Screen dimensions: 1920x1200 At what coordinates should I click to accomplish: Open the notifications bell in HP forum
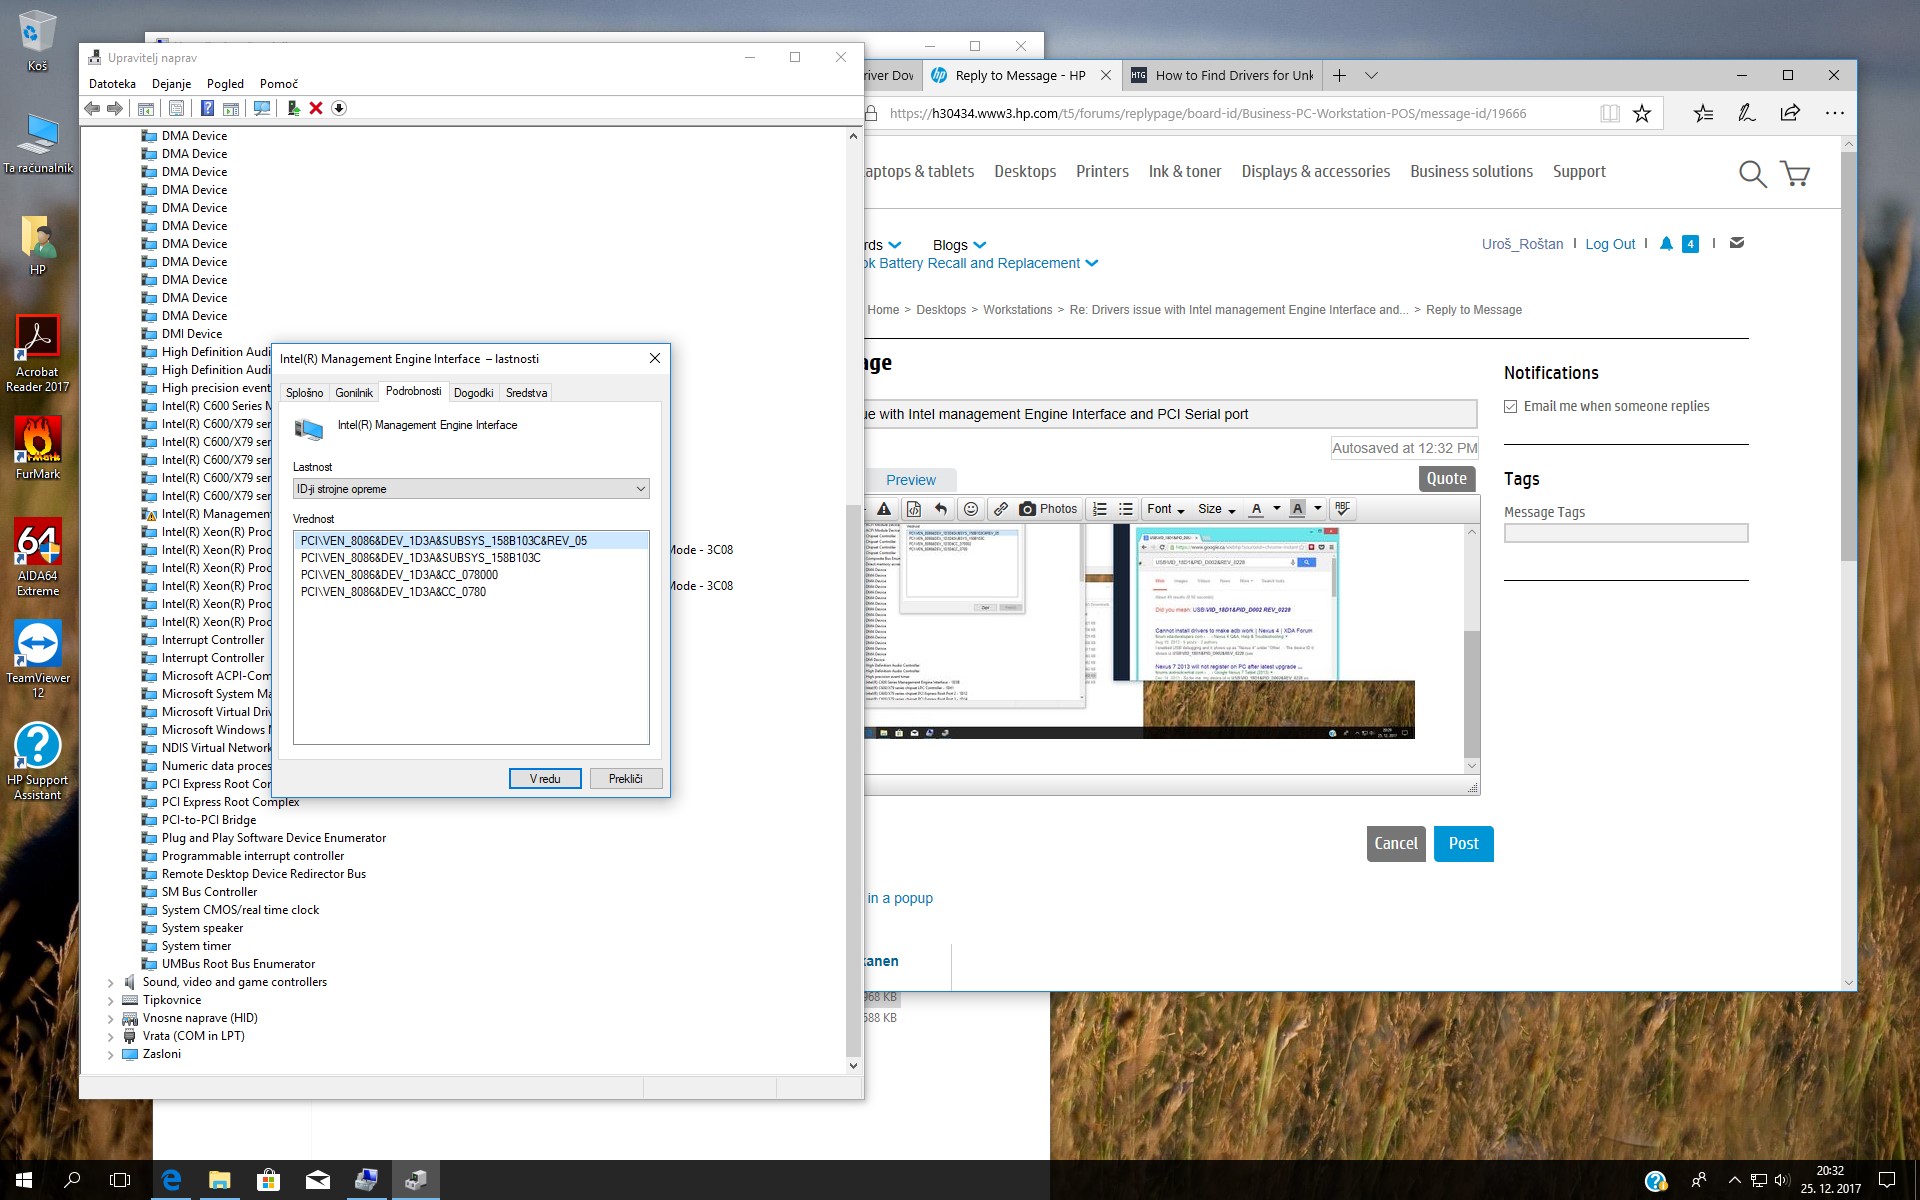pos(1666,243)
